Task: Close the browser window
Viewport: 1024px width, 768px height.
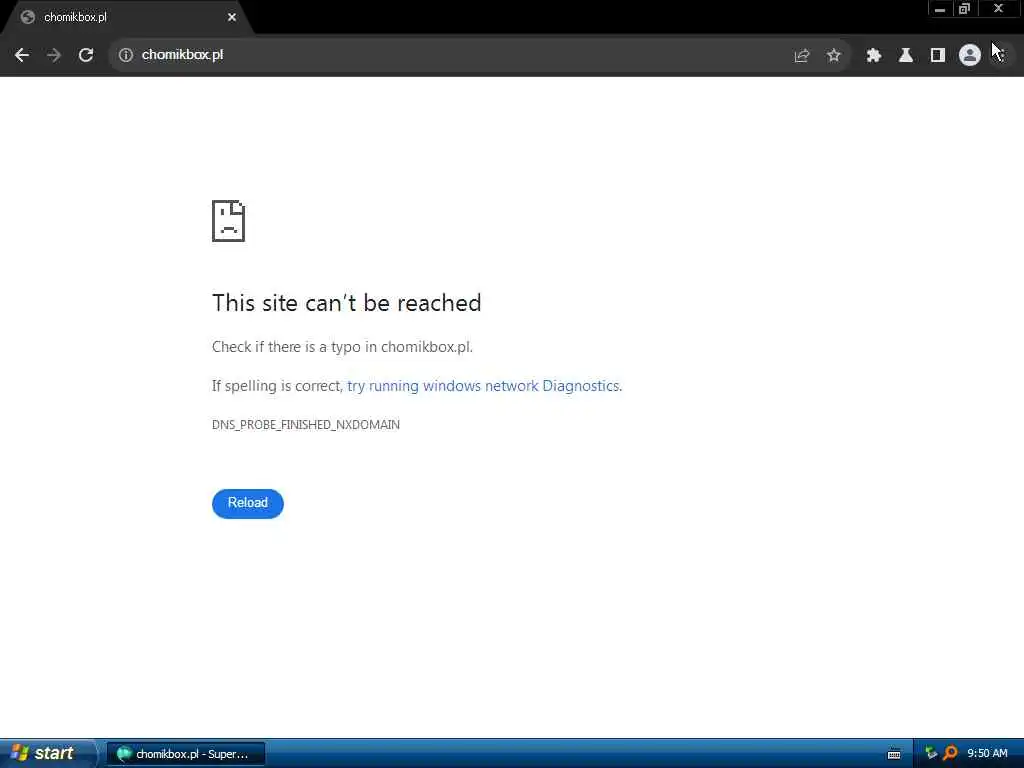Action: 999,9
